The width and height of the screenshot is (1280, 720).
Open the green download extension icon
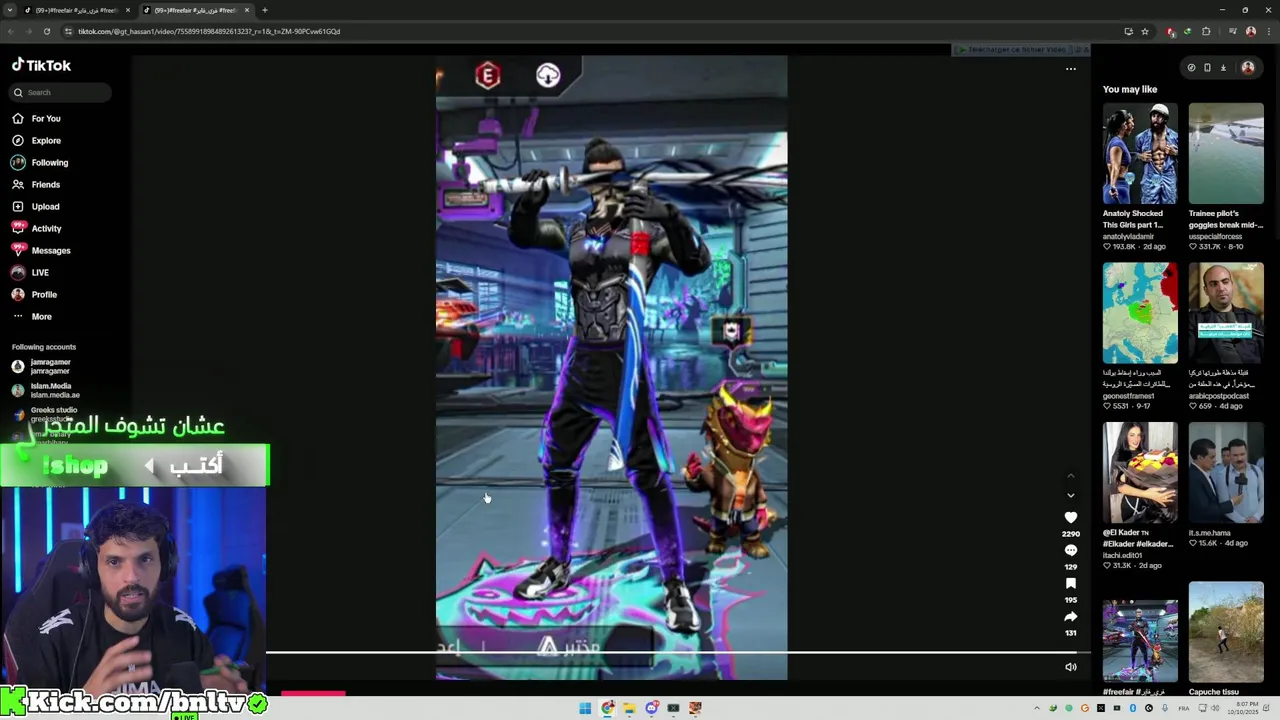(x=1188, y=31)
